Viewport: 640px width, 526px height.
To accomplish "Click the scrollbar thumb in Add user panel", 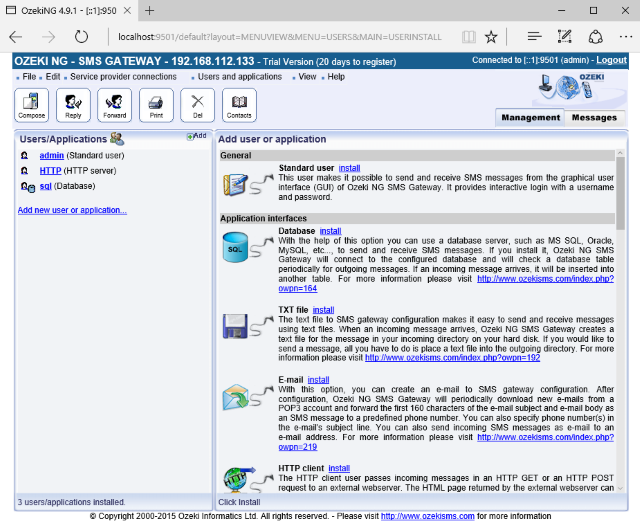I will (620, 193).
